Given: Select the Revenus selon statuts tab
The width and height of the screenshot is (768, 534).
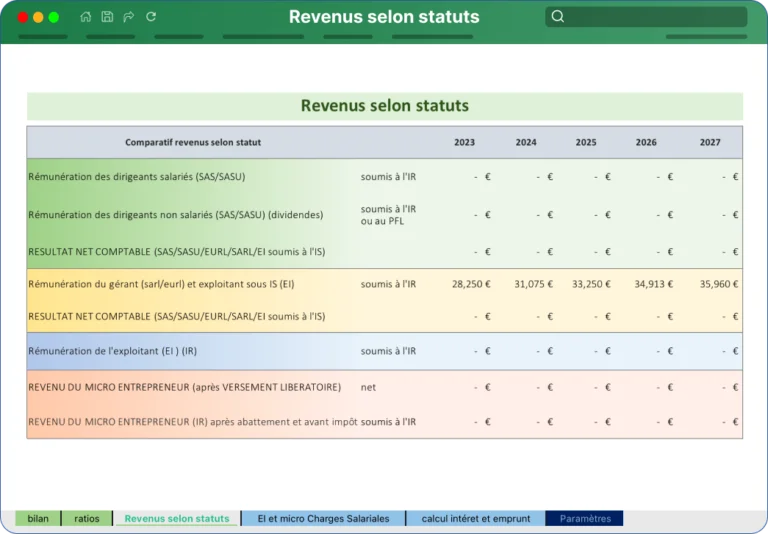Looking at the screenshot, I should coord(177,518).
